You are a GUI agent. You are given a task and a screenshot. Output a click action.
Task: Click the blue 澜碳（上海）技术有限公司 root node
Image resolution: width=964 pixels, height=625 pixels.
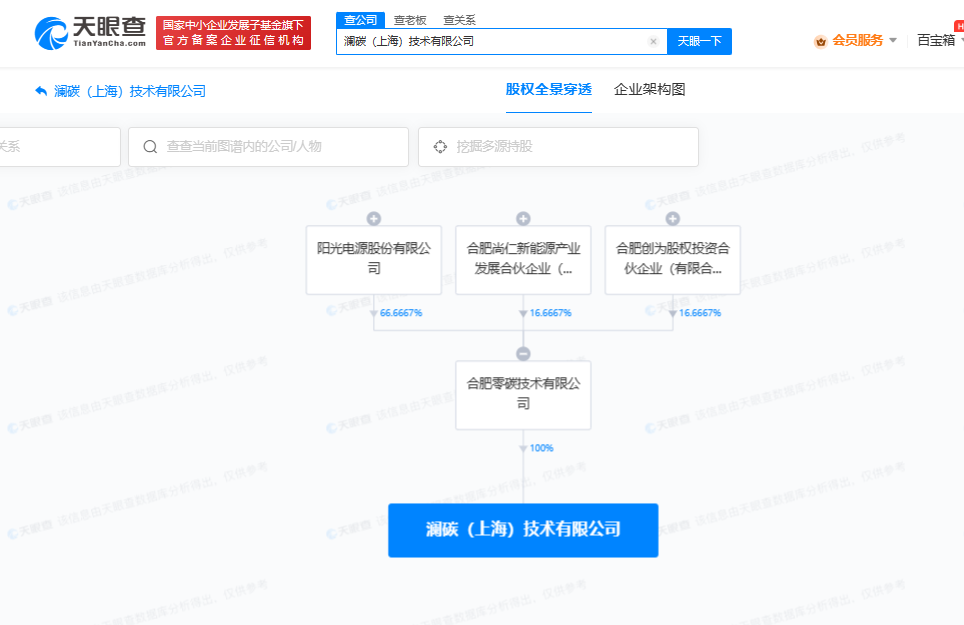pyautogui.click(x=523, y=530)
